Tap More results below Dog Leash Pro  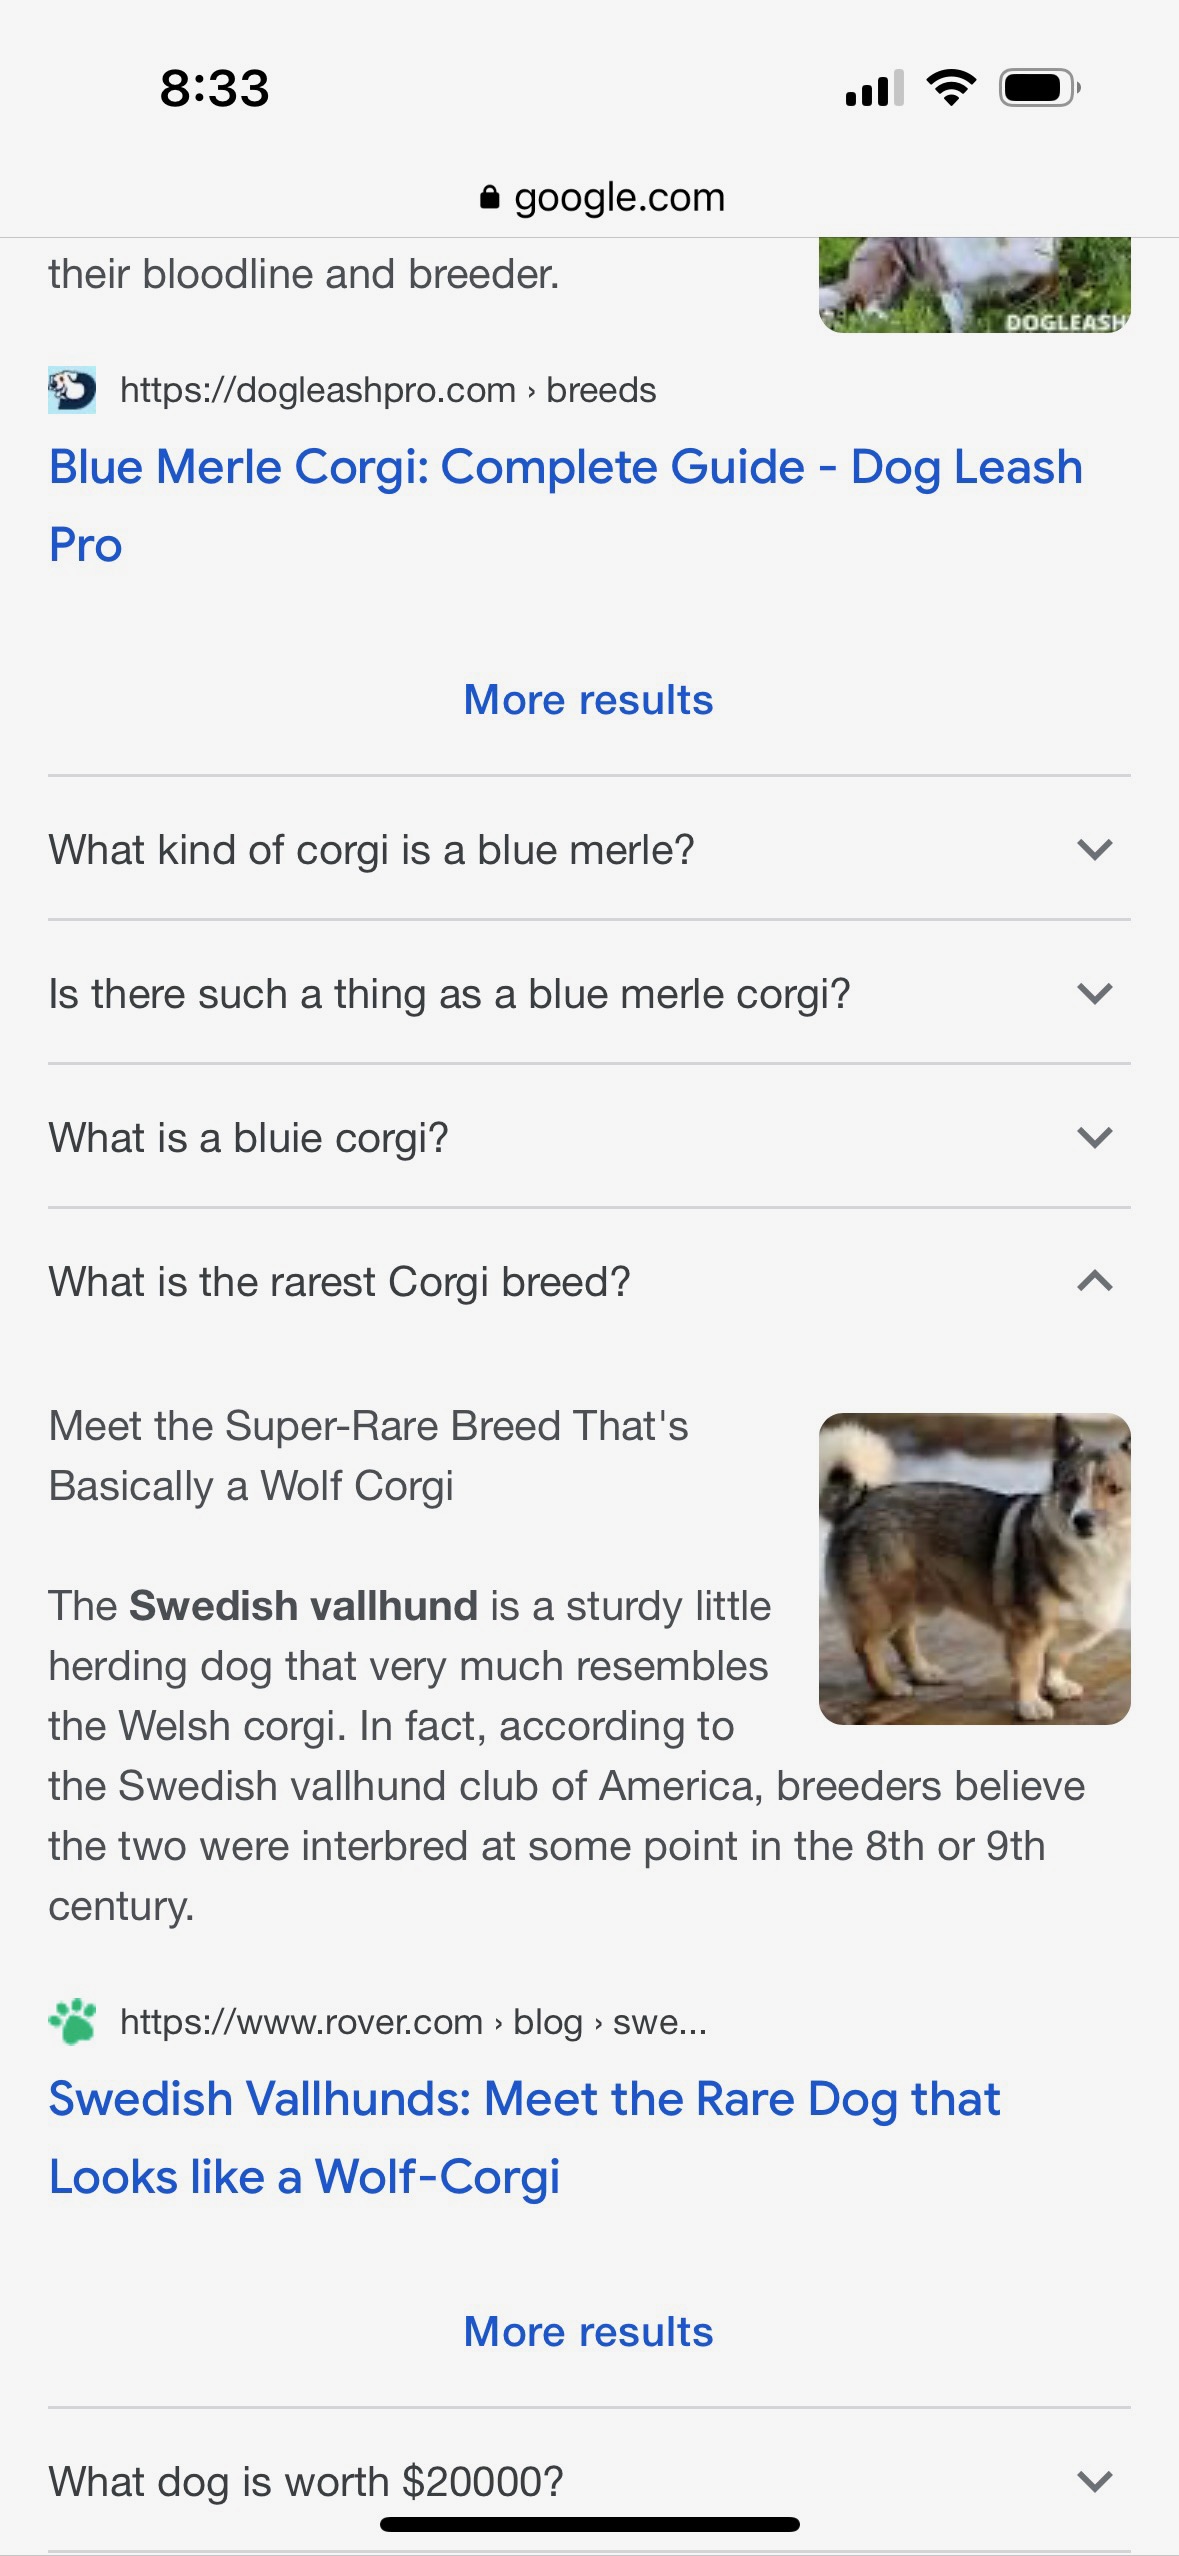point(588,700)
